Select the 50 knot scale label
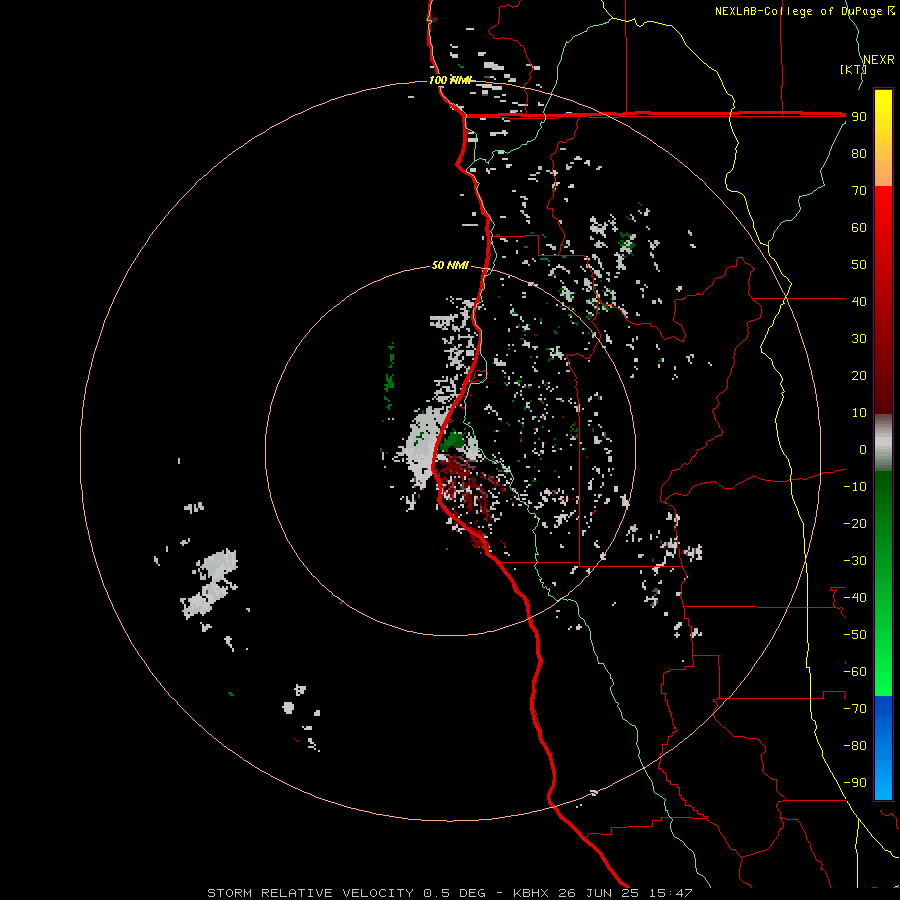The height and width of the screenshot is (900, 900). (859, 265)
